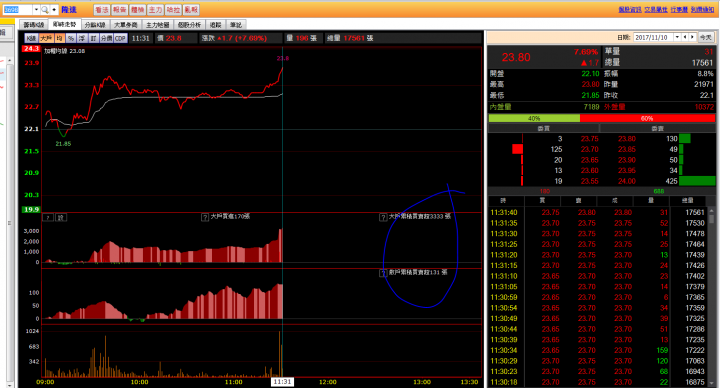Toggle the 訂 chart option button
This screenshot has height=388, width=720.
point(94,38)
